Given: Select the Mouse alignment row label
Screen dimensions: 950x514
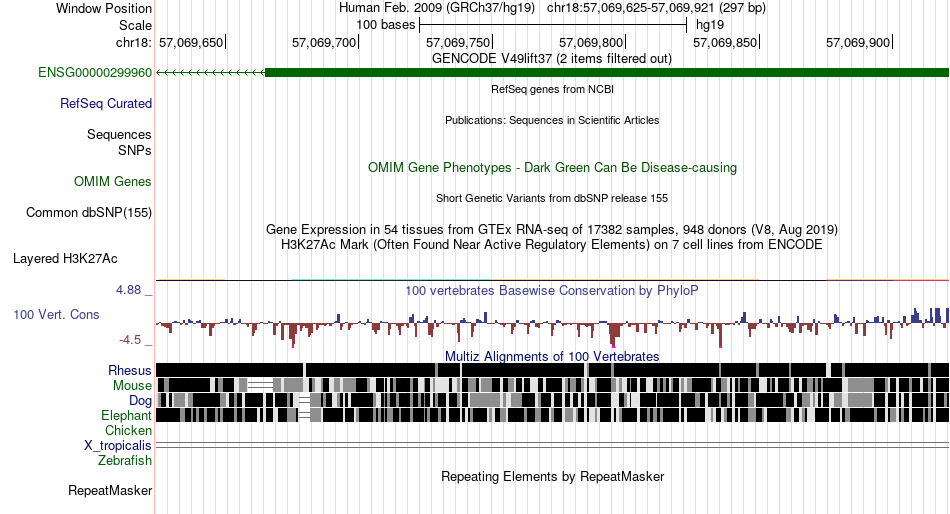Looking at the screenshot, I should click(132, 386).
